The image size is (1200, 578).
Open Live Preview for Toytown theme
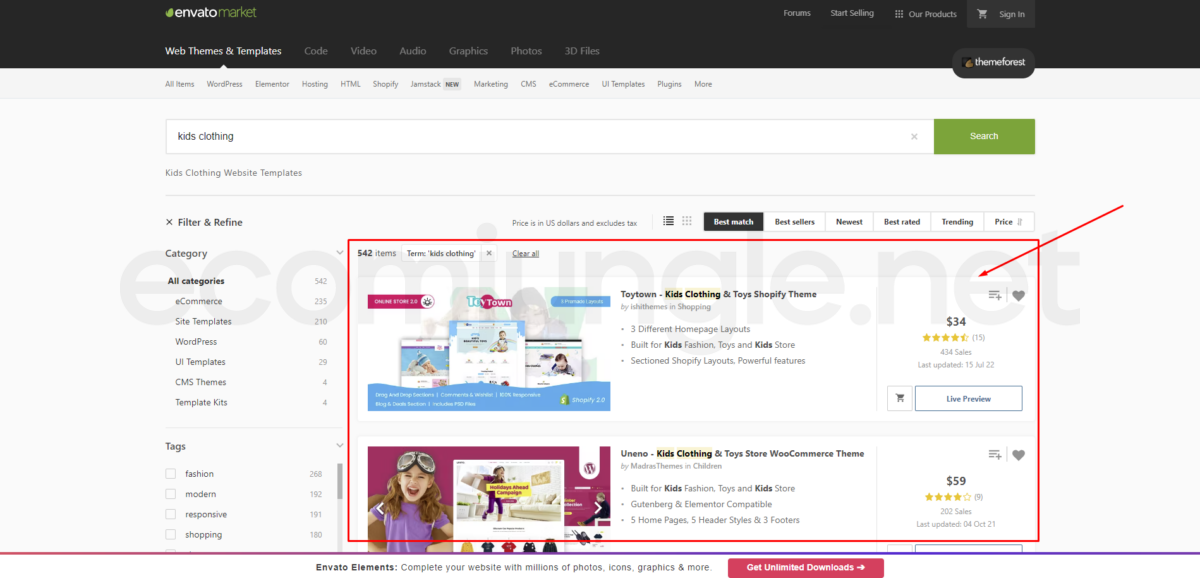coord(968,398)
